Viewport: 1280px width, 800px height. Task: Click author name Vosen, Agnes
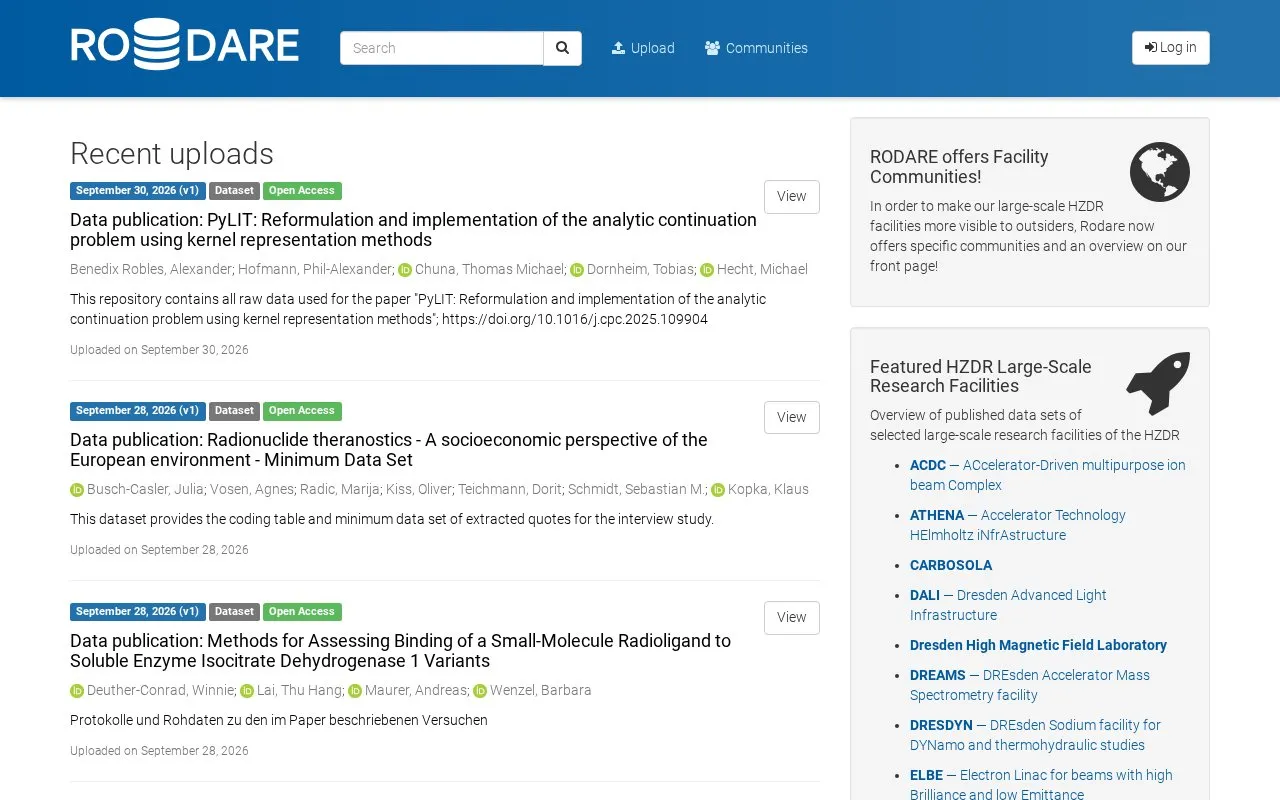click(251, 490)
